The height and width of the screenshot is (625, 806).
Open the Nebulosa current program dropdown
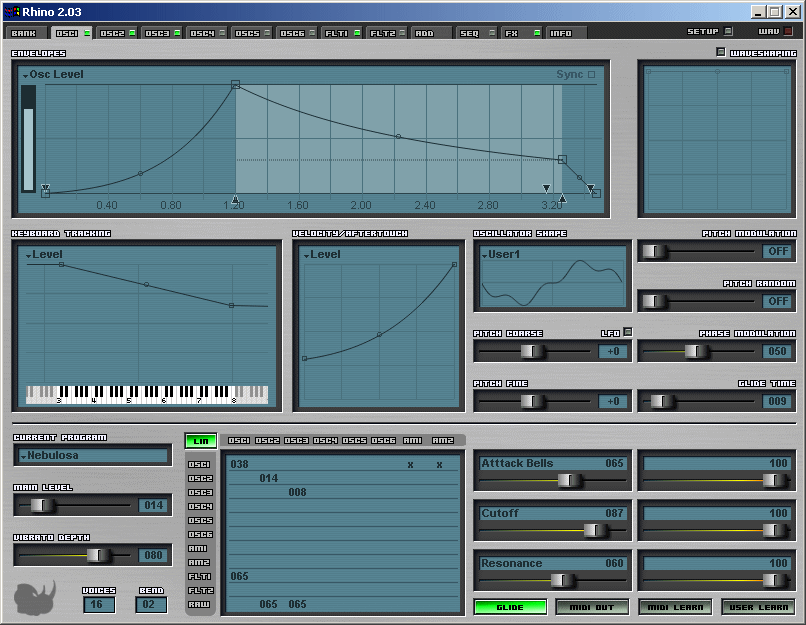93,455
